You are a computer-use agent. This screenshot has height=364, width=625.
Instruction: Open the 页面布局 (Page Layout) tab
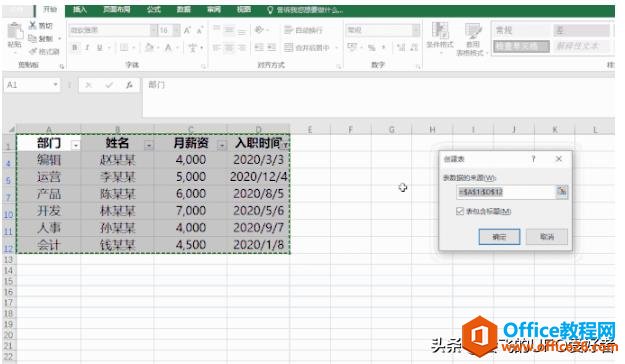point(116,9)
